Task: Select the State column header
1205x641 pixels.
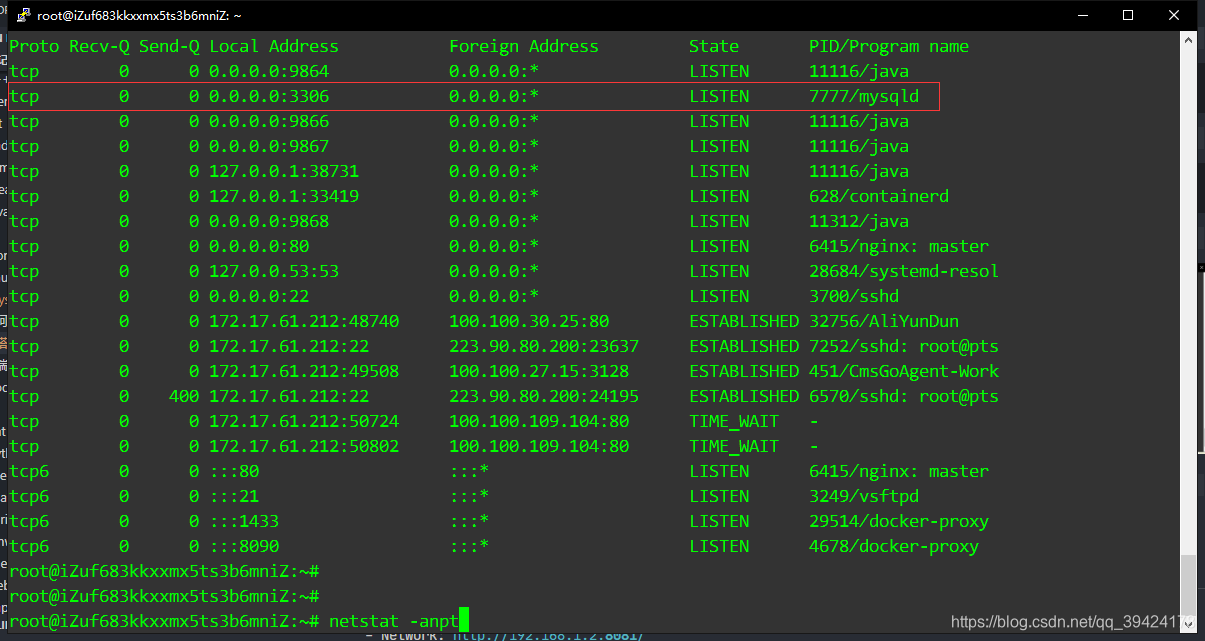Action: click(714, 46)
